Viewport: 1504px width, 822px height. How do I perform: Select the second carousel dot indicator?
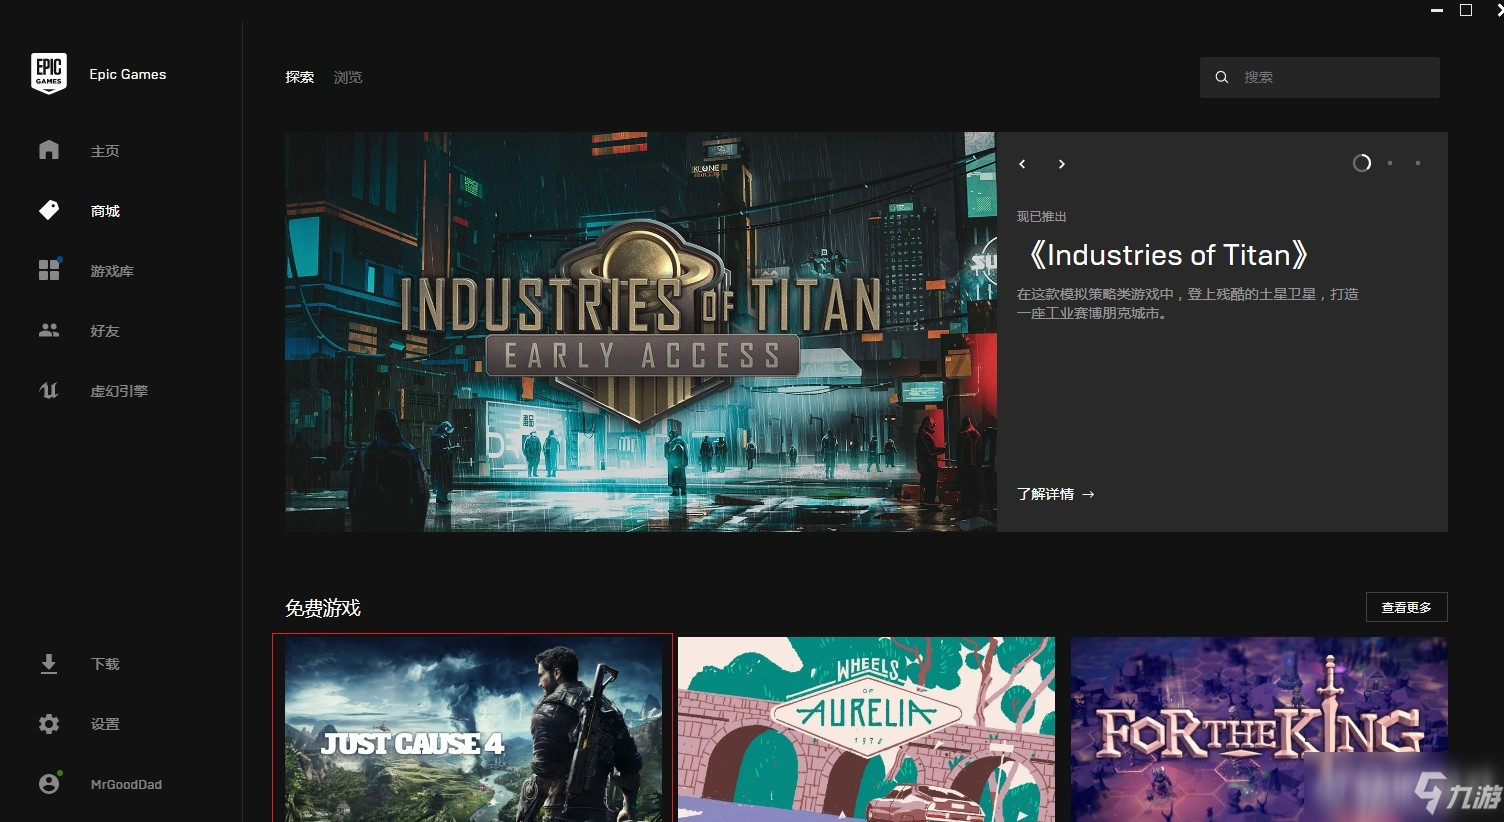coord(1390,163)
